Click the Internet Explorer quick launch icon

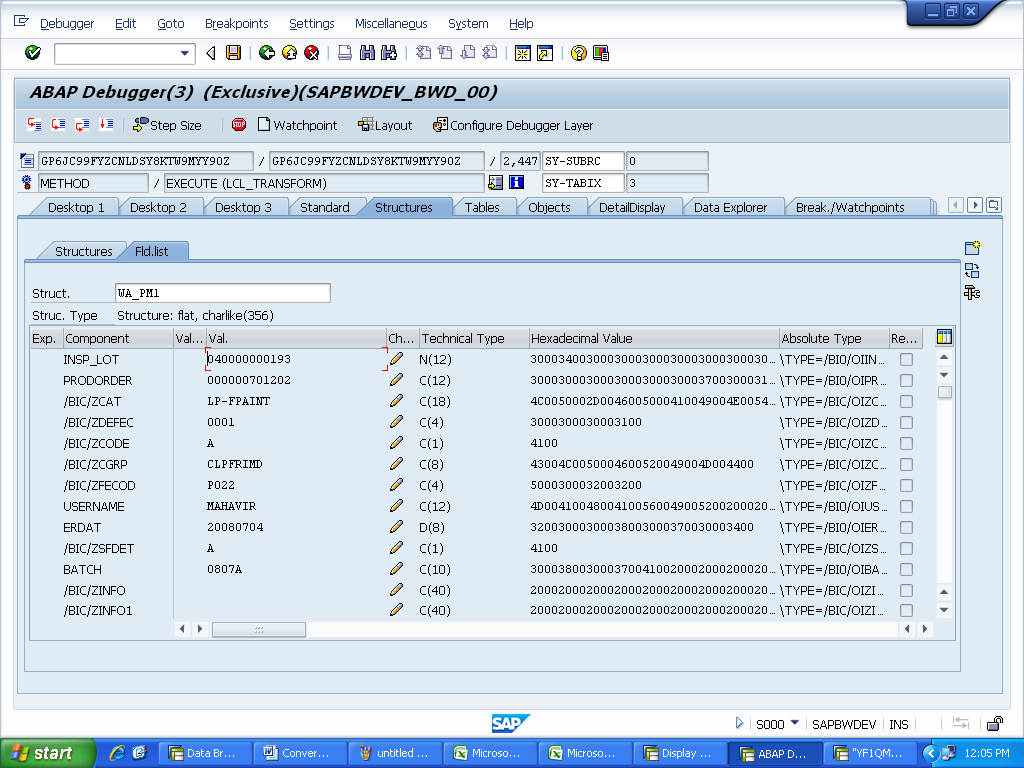pyautogui.click(x=118, y=753)
